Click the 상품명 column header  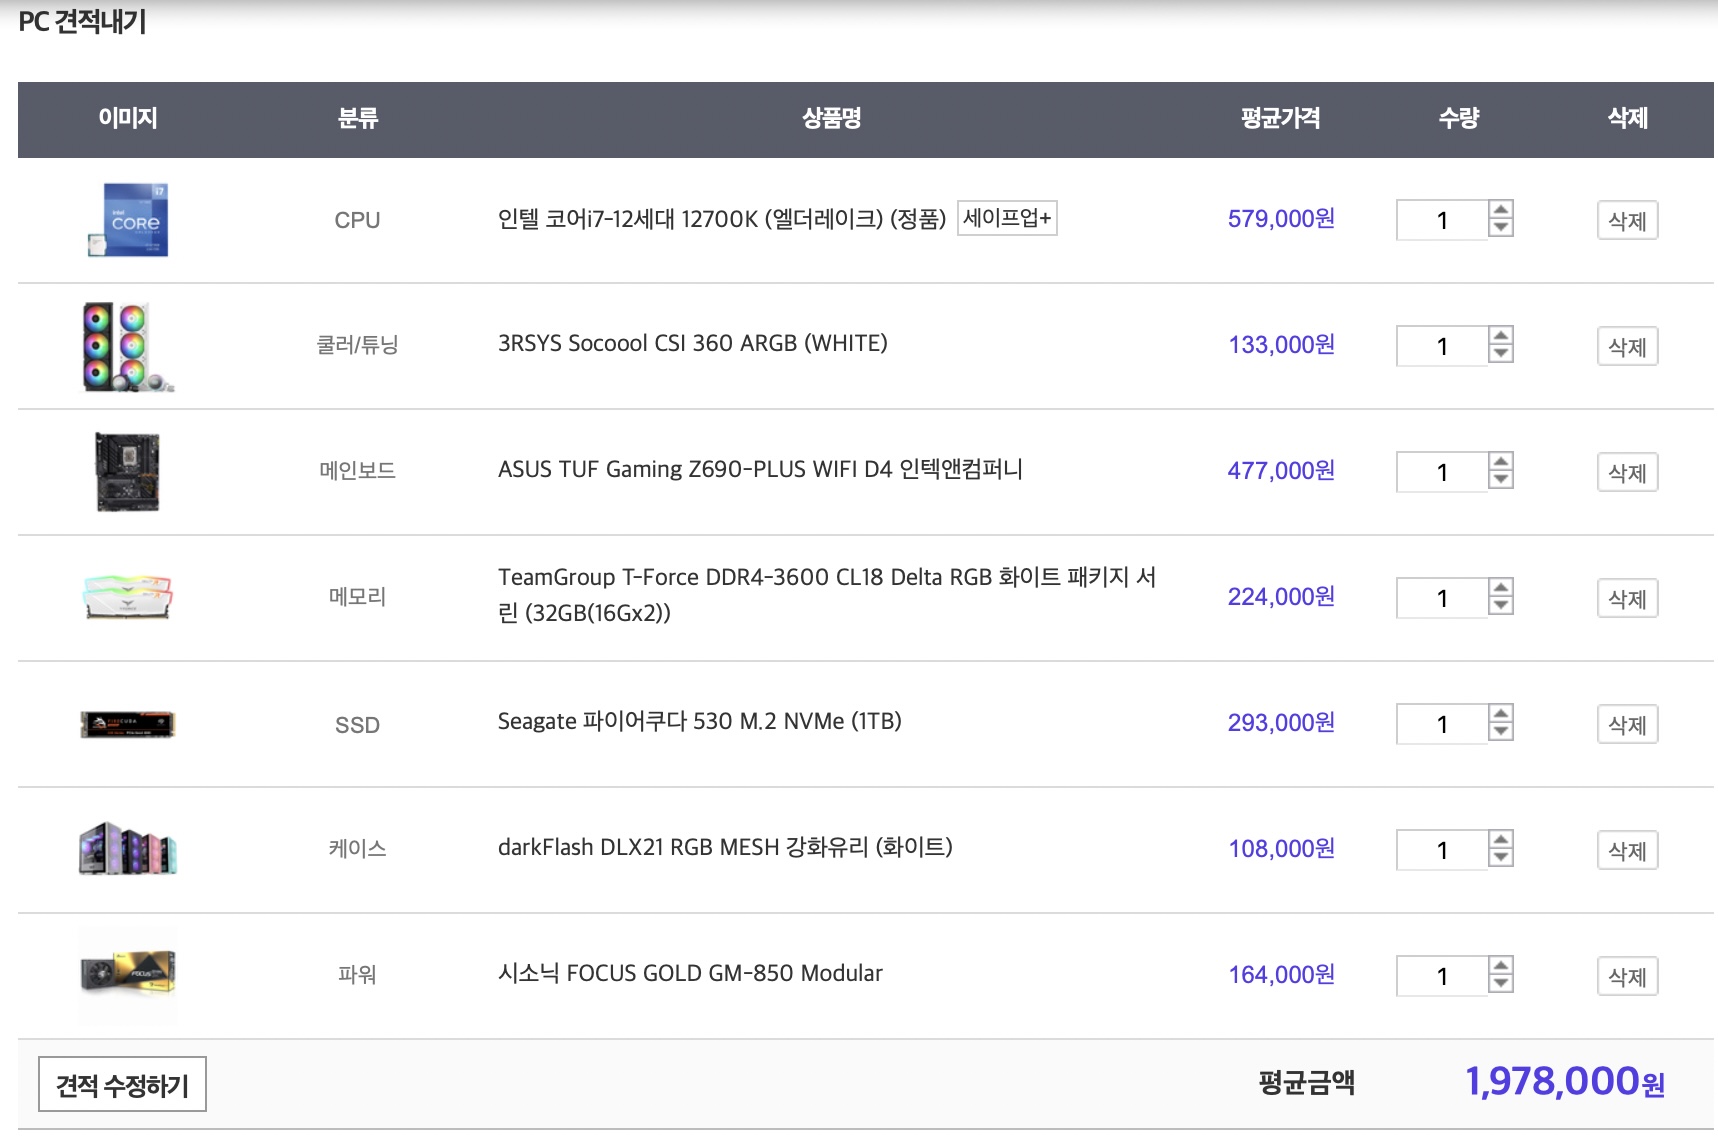[831, 118]
